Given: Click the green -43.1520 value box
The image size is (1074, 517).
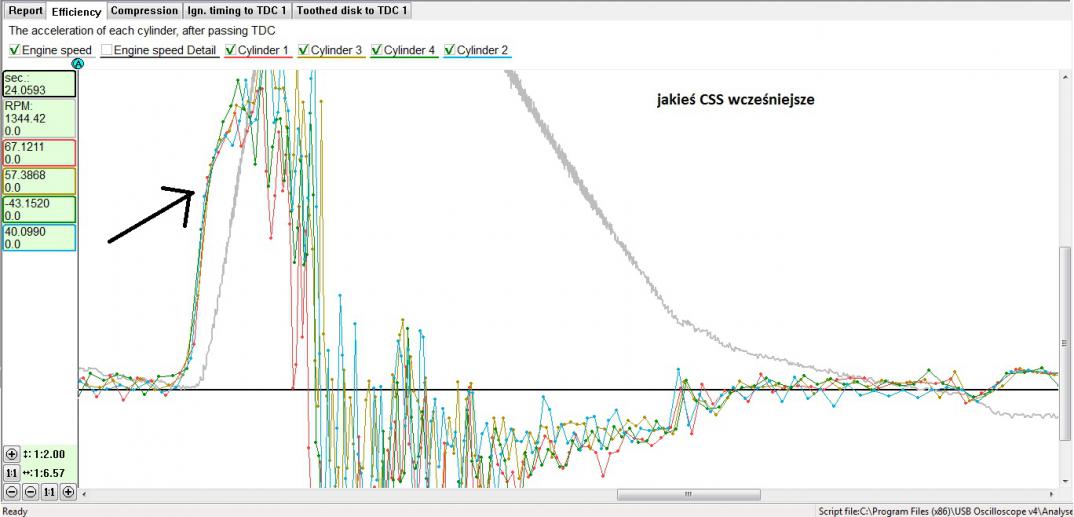Looking at the screenshot, I should (x=39, y=210).
